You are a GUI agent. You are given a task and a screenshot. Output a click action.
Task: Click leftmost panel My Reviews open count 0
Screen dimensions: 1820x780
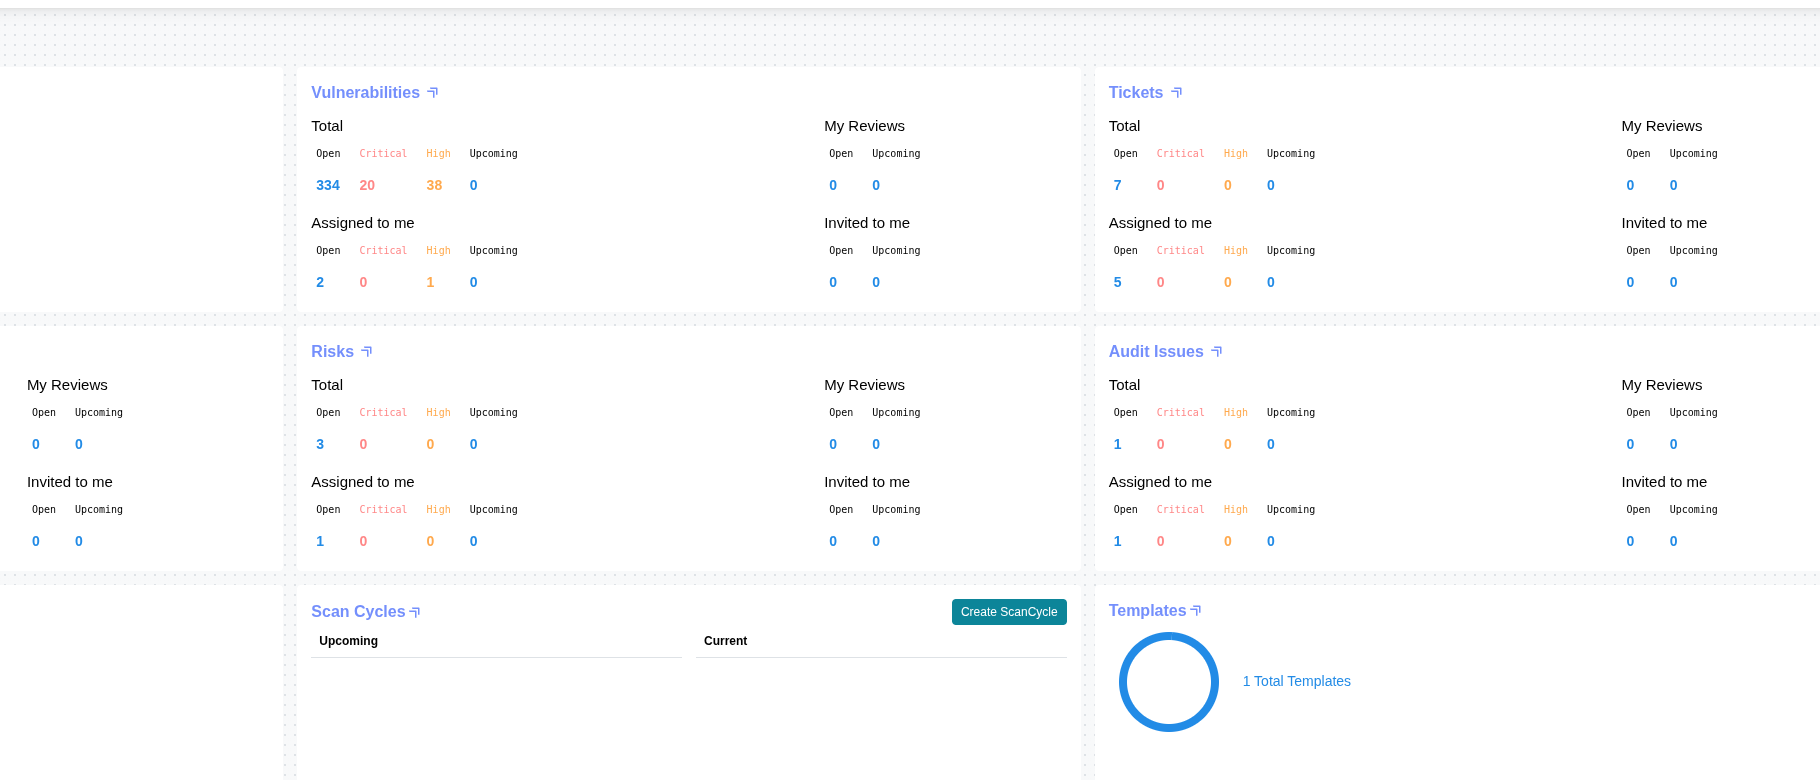tap(36, 444)
